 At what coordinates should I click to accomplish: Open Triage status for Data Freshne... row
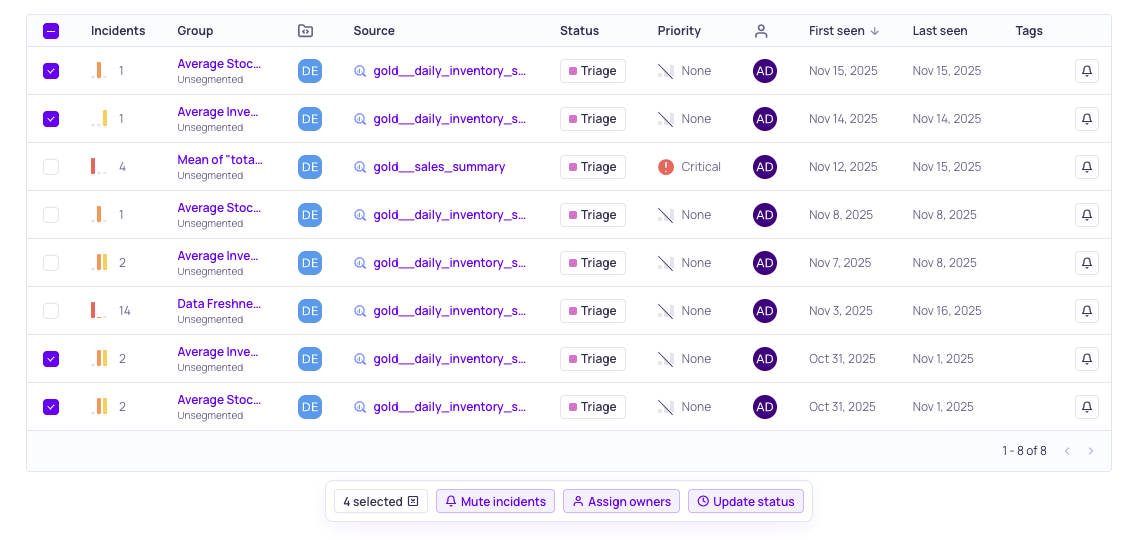point(592,311)
